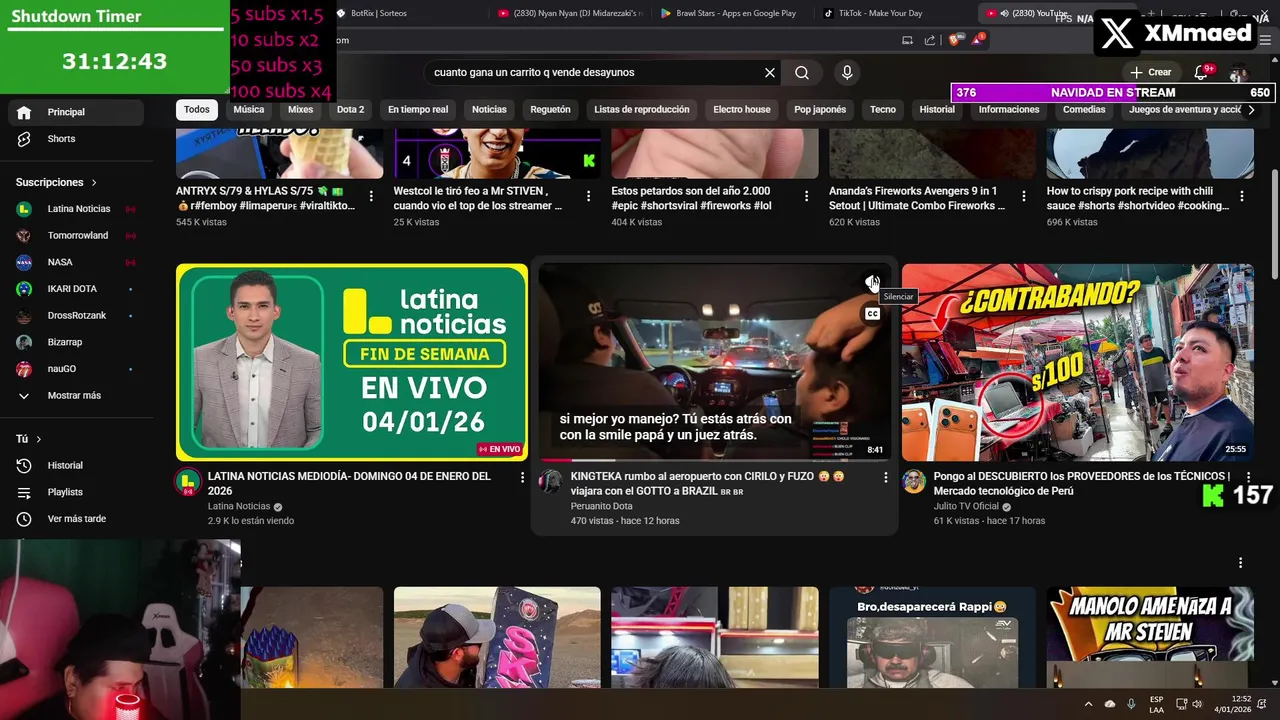Open options for Westcol Mr STIVEN short
This screenshot has height=720, width=1280.
click(588, 197)
